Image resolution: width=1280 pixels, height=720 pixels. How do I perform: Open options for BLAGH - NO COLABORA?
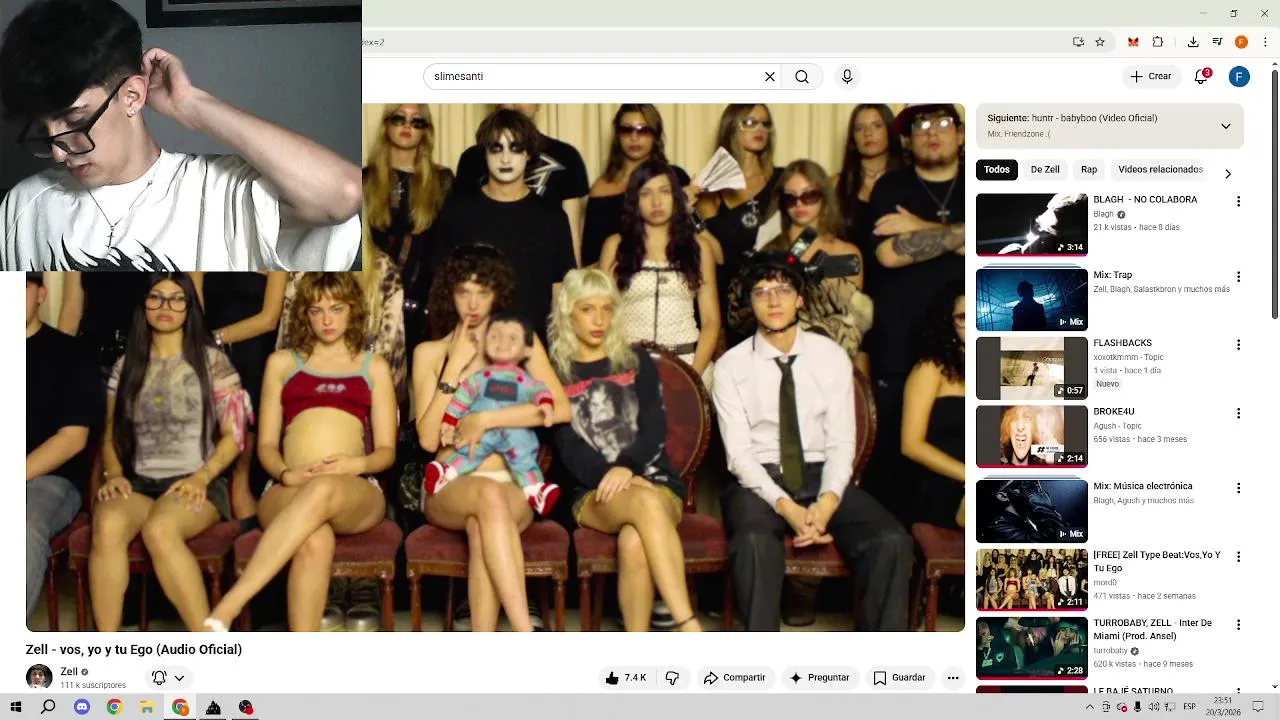[1238, 201]
